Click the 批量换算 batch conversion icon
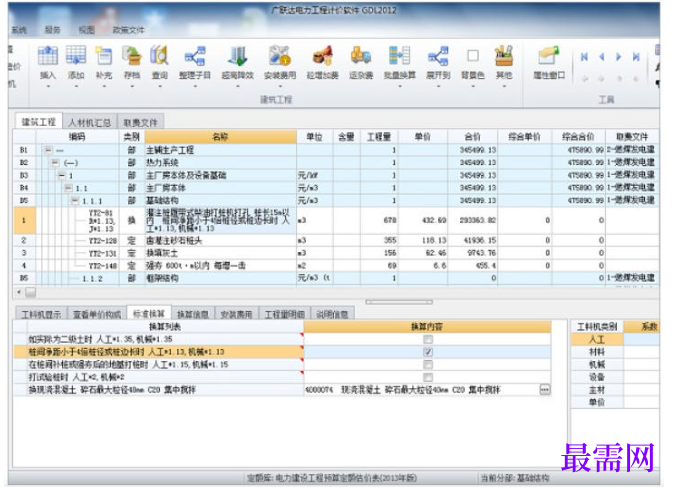 pyautogui.click(x=400, y=56)
